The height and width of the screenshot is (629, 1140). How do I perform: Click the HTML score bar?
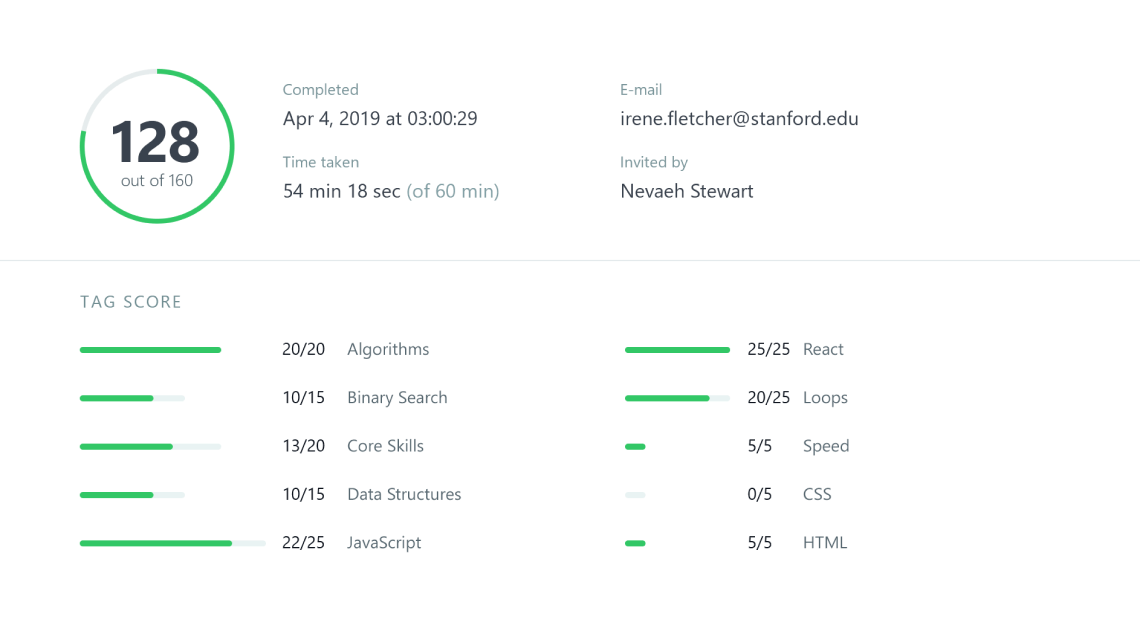point(635,543)
